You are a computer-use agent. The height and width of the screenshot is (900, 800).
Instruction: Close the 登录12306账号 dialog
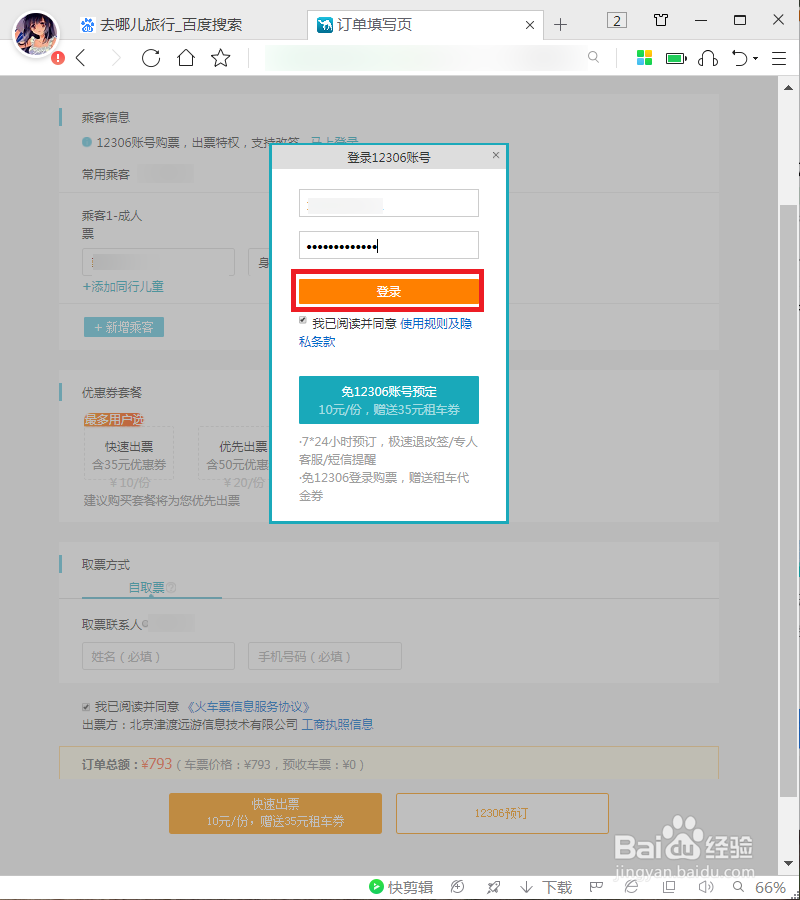[x=496, y=155]
